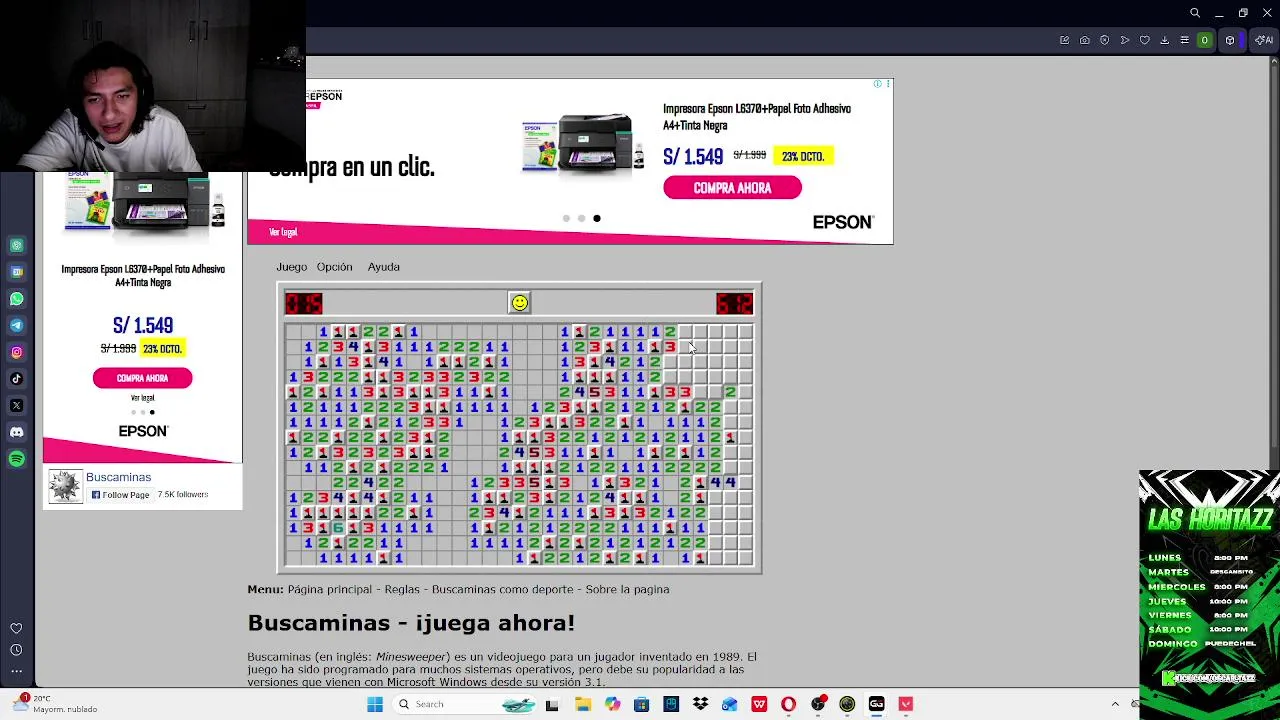Click the browser search magnifier icon
The image size is (1280, 720).
[x=1195, y=13]
